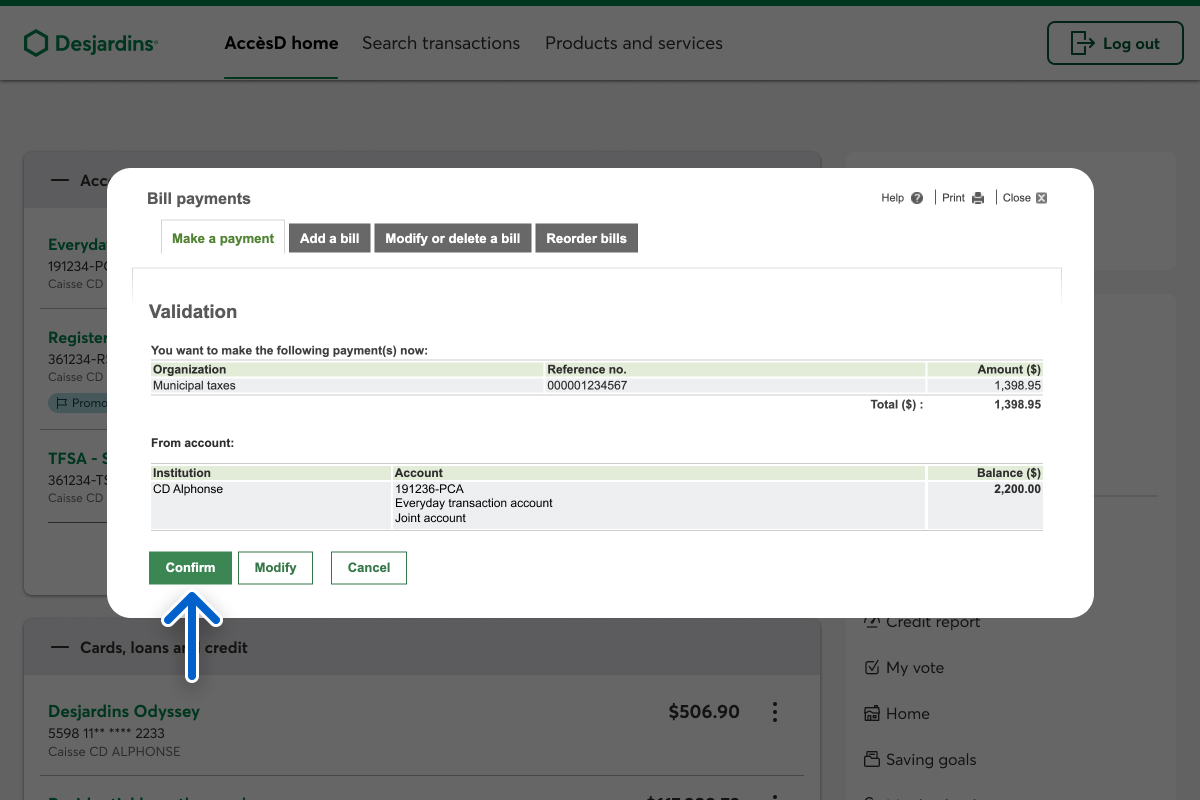Click the Saving goals icon

click(871, 760)
